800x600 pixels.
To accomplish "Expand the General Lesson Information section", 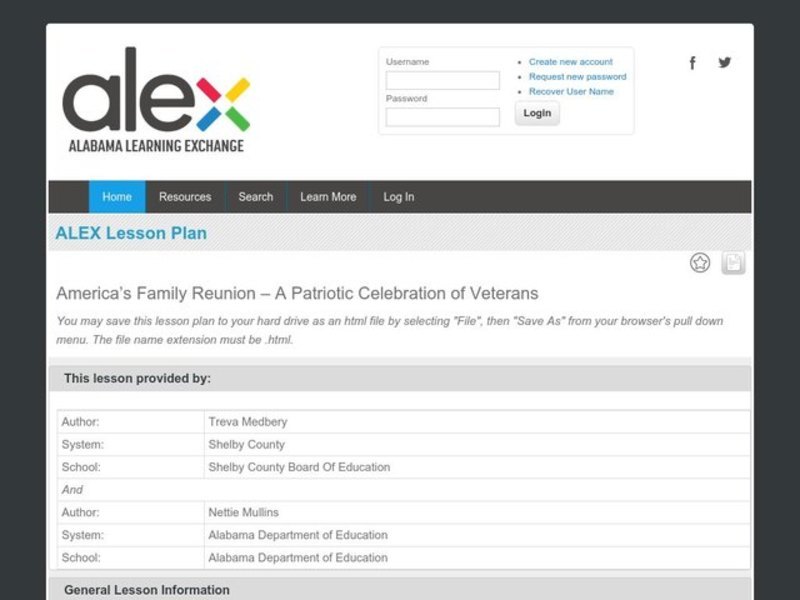I will coord(147,590).
